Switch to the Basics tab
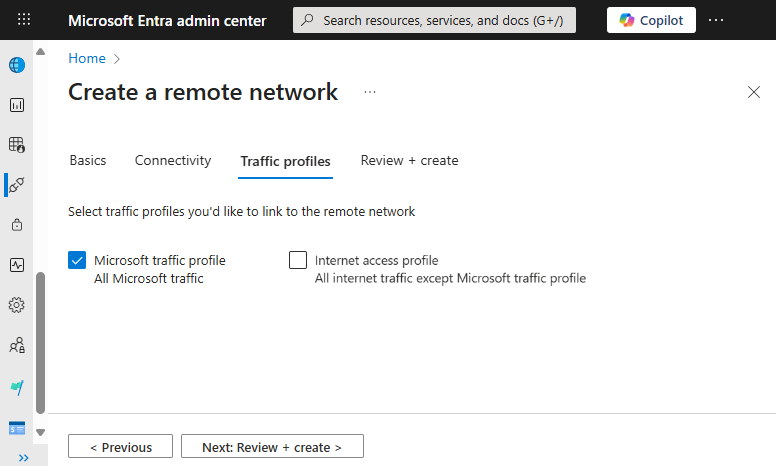Image resolution: width=776 pixels, height=466 pixels. (x=88, y=160)
